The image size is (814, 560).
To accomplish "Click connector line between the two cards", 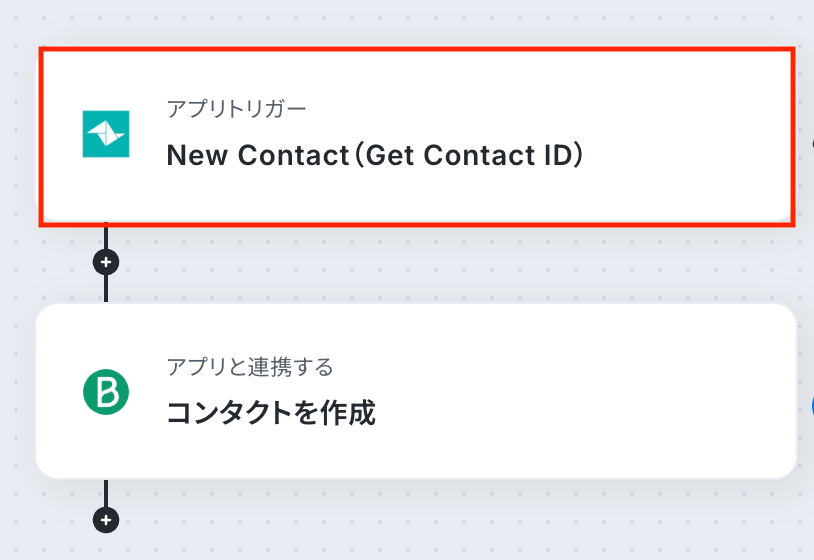I will tap(105, 288).
